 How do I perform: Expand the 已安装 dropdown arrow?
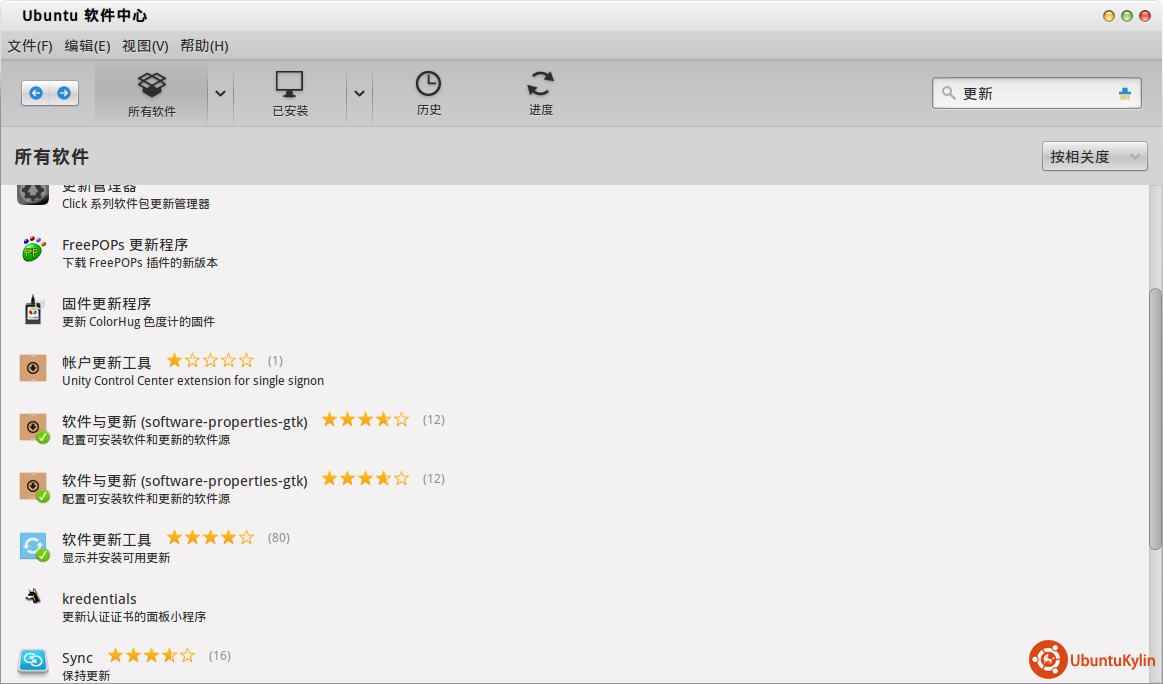pyautogui.click(x=359, y=93)
